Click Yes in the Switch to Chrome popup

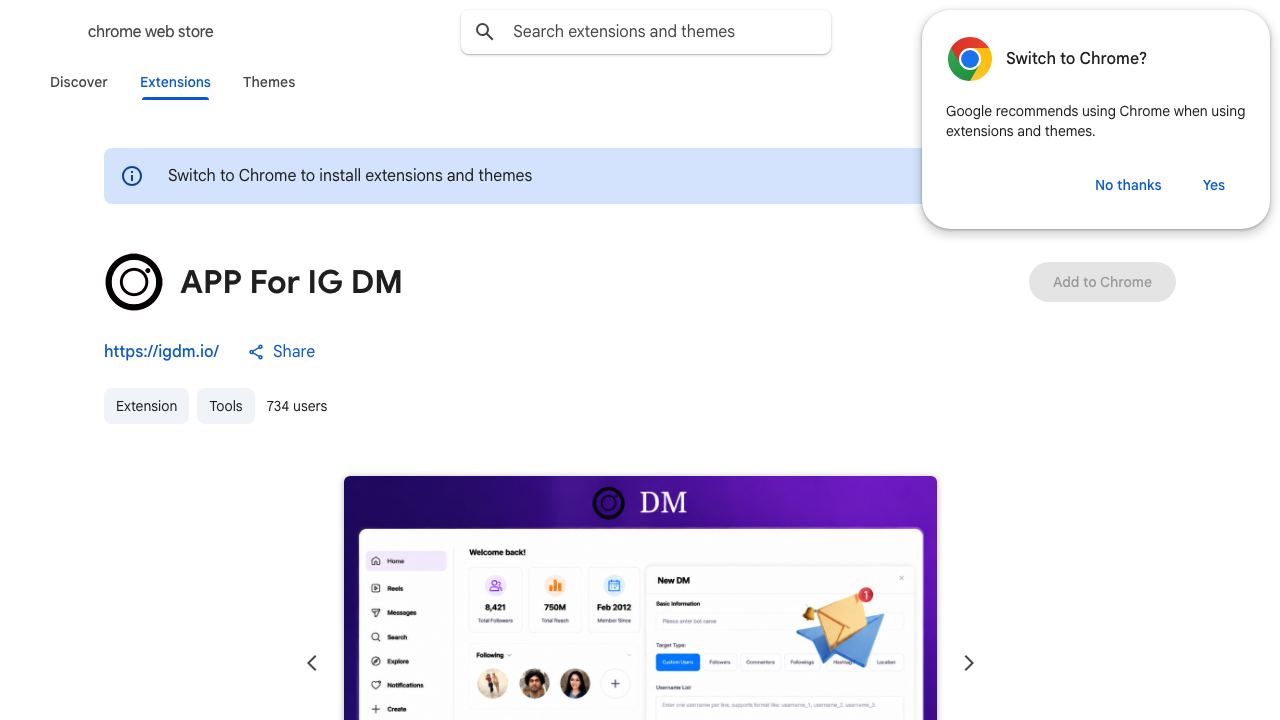coord(1214,185)
